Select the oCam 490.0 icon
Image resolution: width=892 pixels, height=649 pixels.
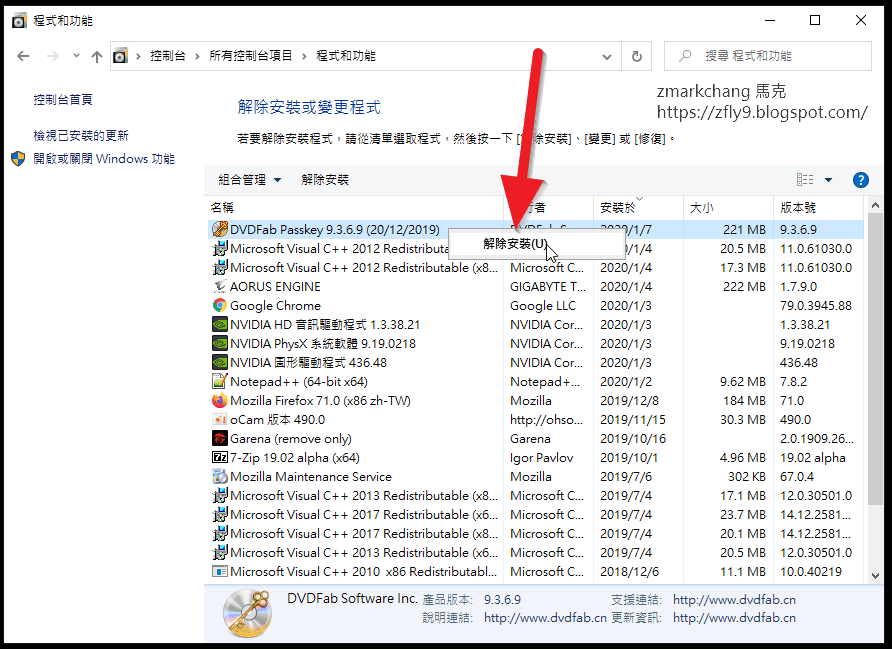(220, 419)
